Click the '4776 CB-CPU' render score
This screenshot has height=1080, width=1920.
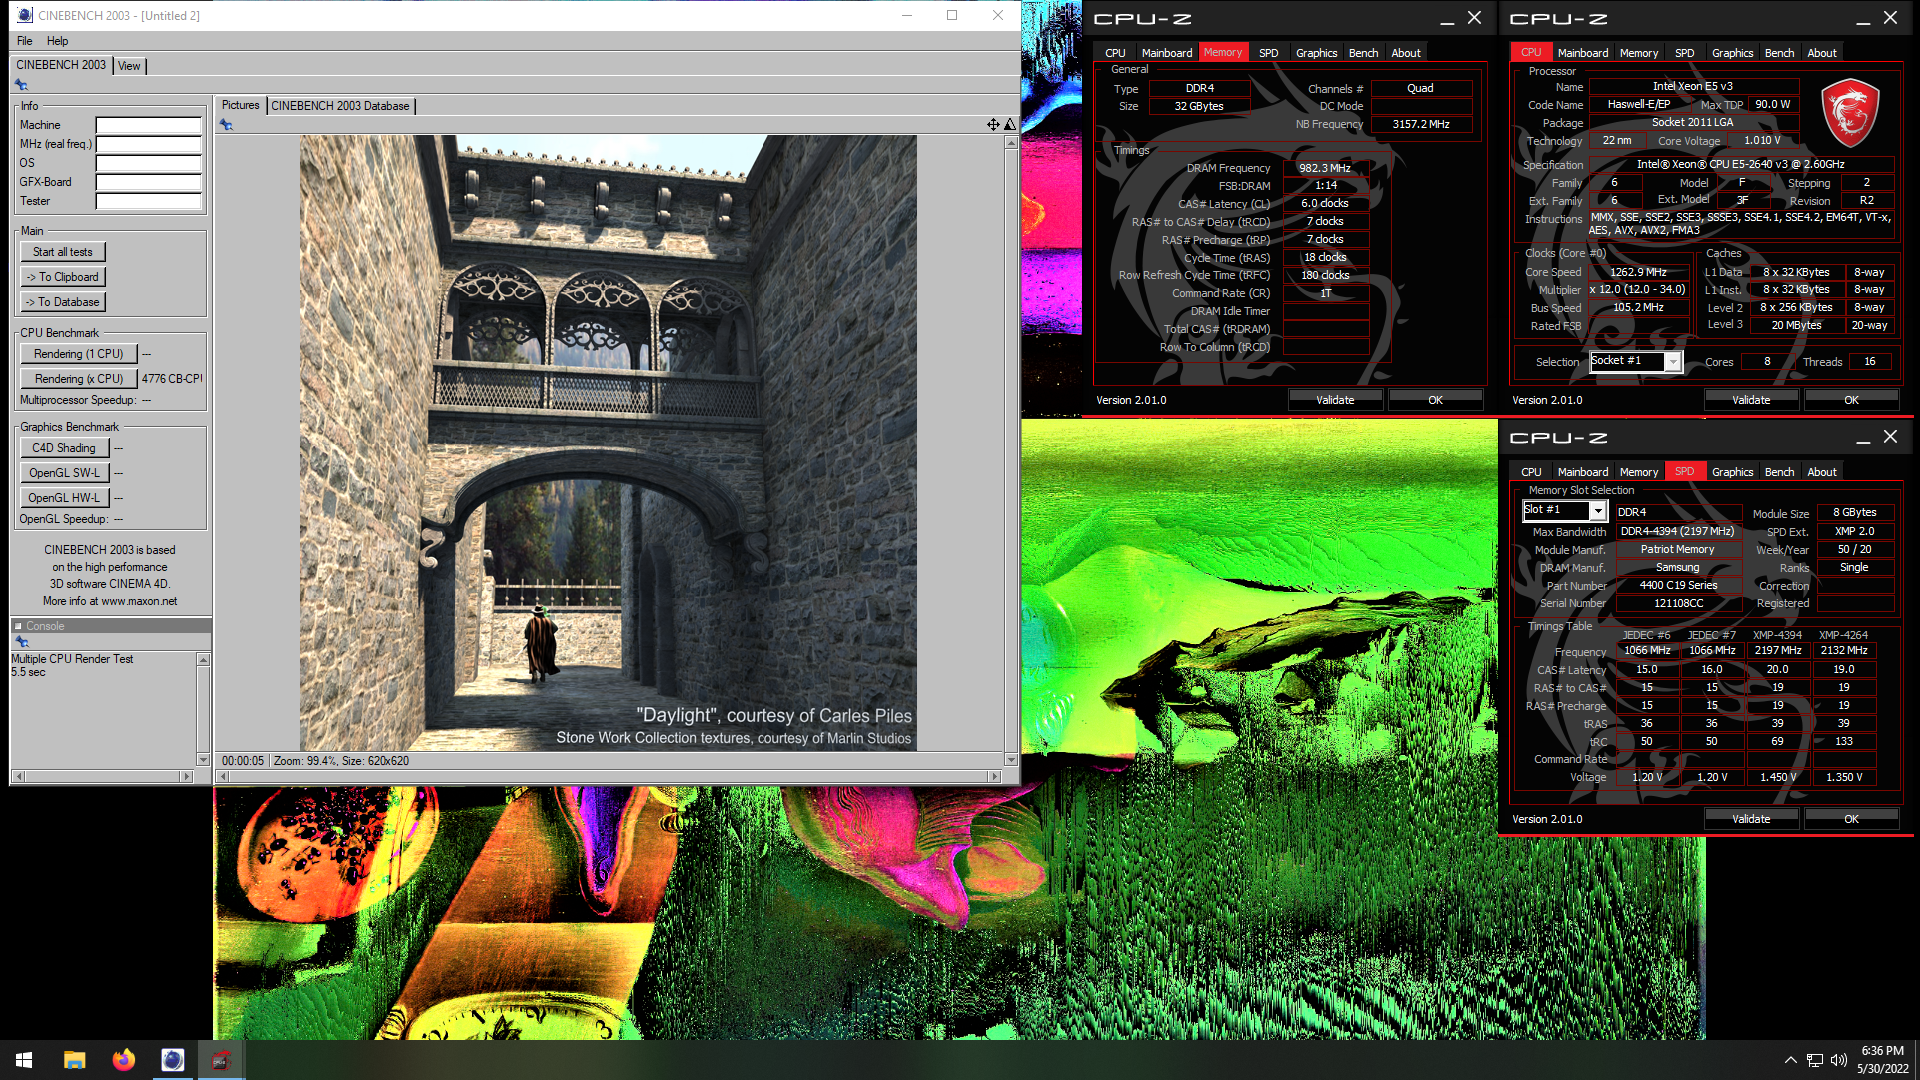(x=172, y=379)
